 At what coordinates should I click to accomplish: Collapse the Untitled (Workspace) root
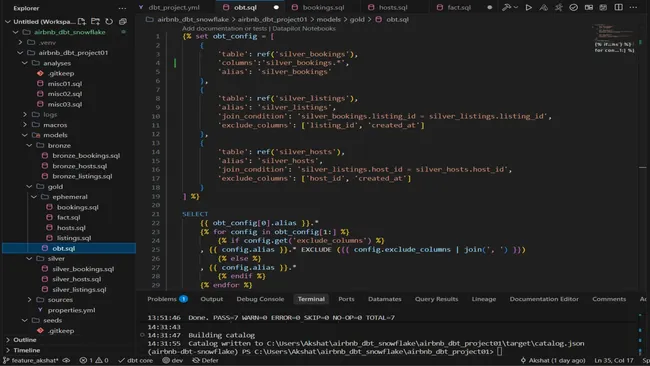click(7, 22)
